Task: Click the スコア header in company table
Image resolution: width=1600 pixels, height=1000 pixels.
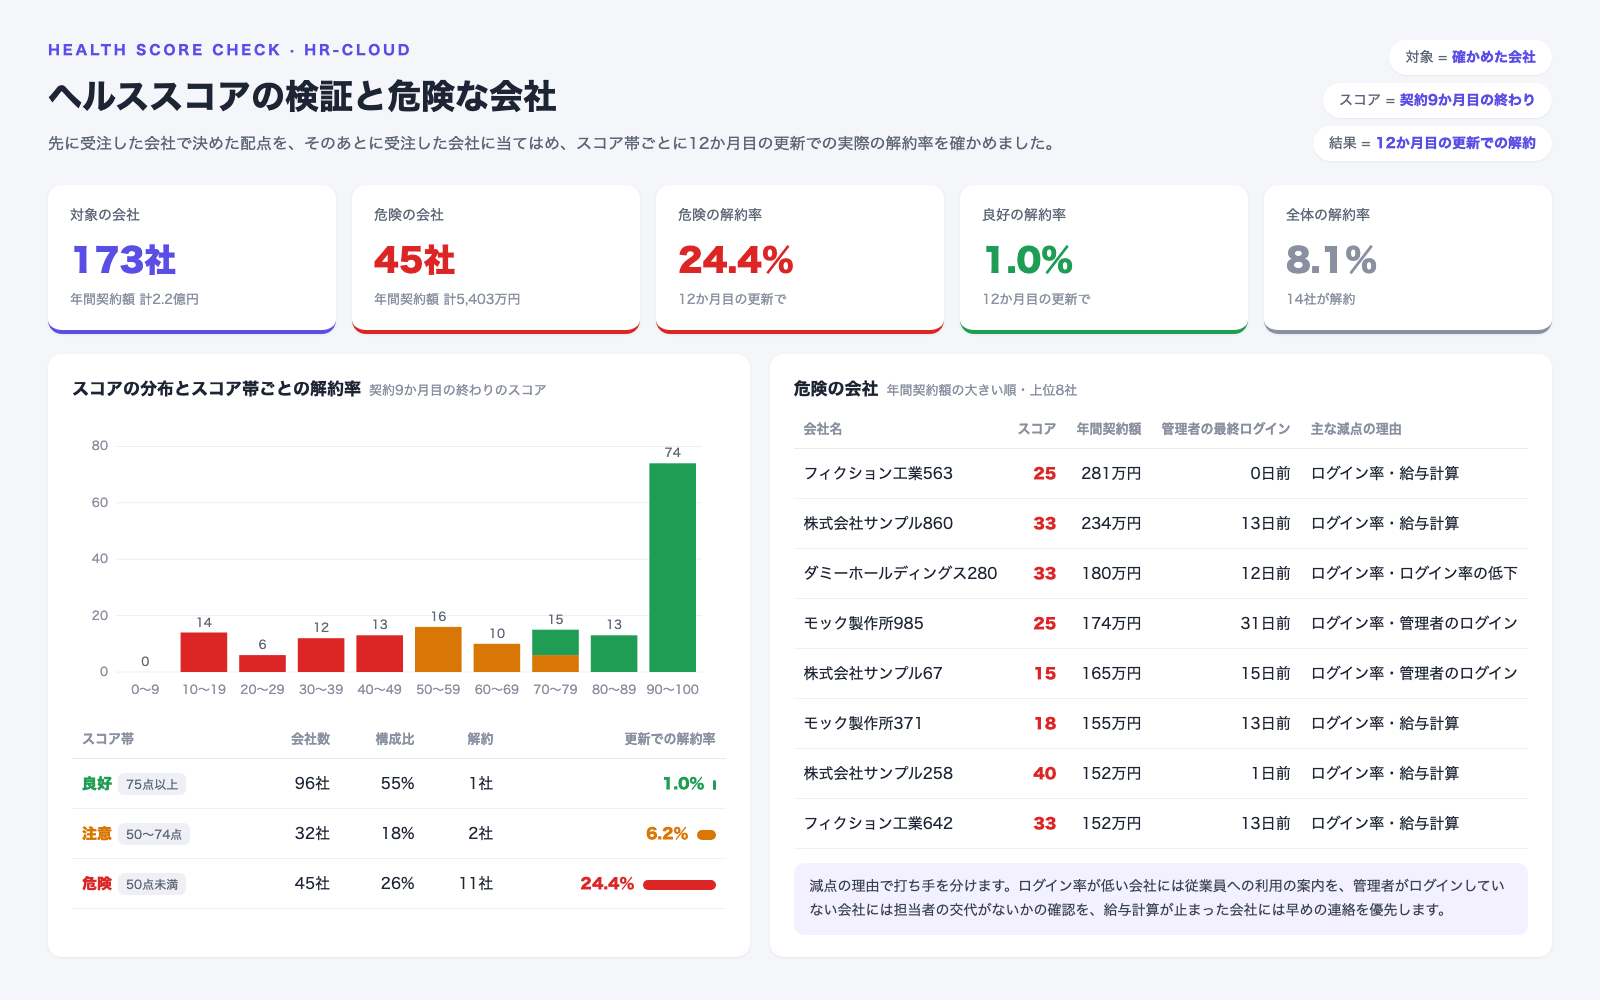Action: pyautogui.click(x=1037, y=429)
